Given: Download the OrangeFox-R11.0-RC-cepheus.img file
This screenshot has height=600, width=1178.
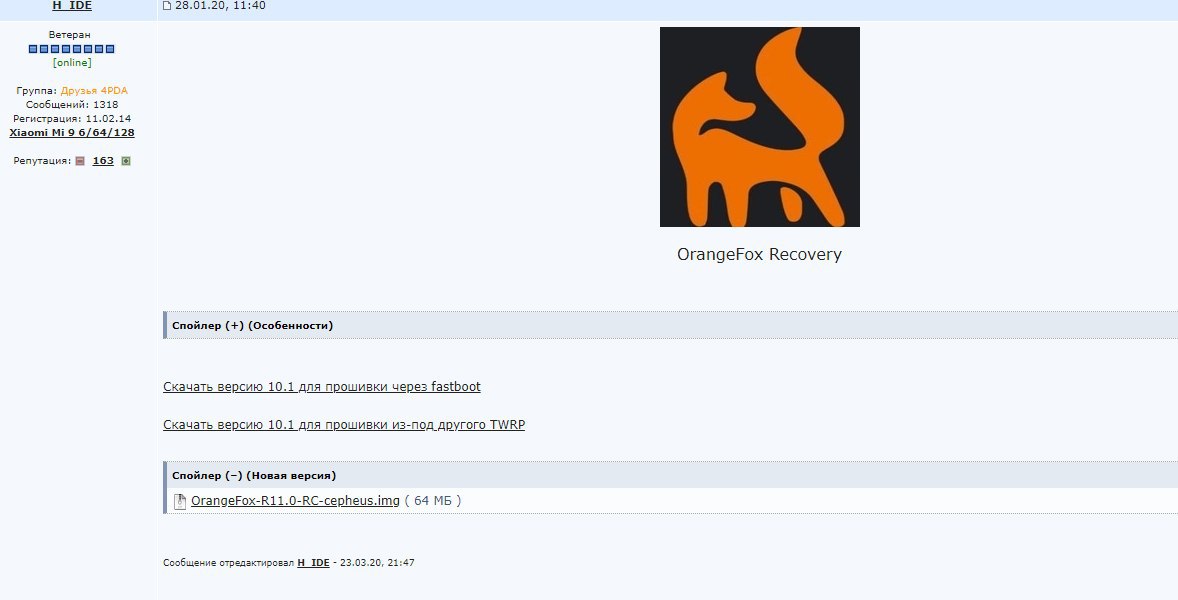Looking at the screenshot, I should [295, 501].
